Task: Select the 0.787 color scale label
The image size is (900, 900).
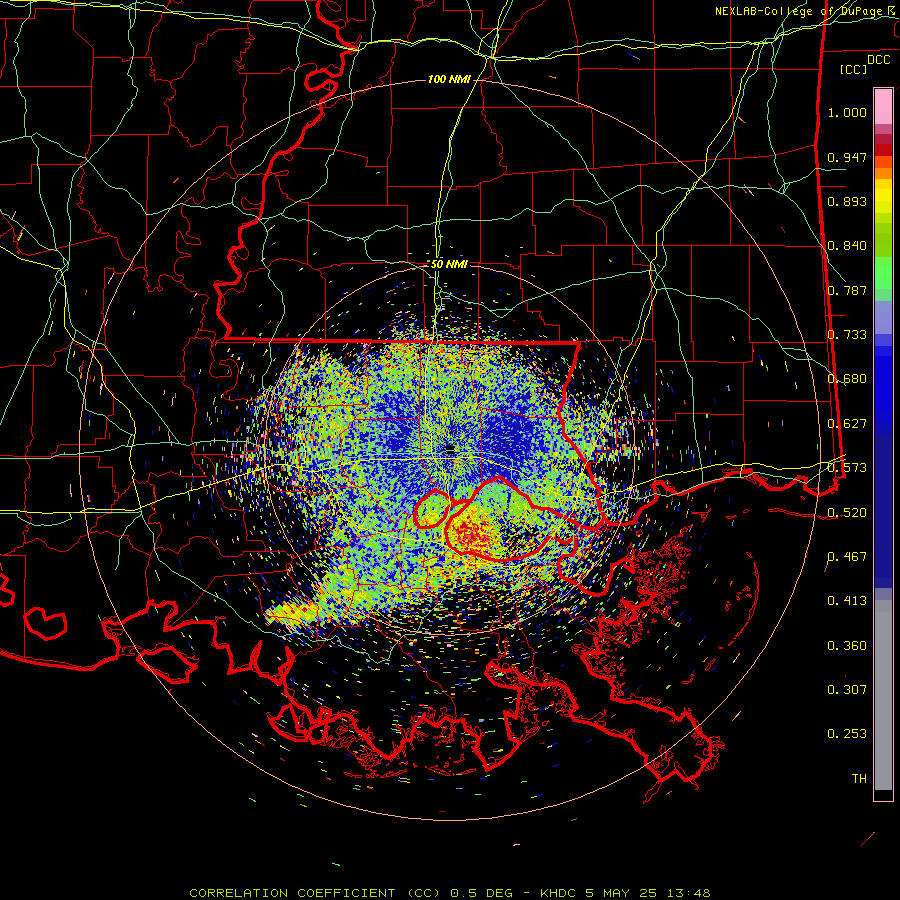Action: click(847, 290)
